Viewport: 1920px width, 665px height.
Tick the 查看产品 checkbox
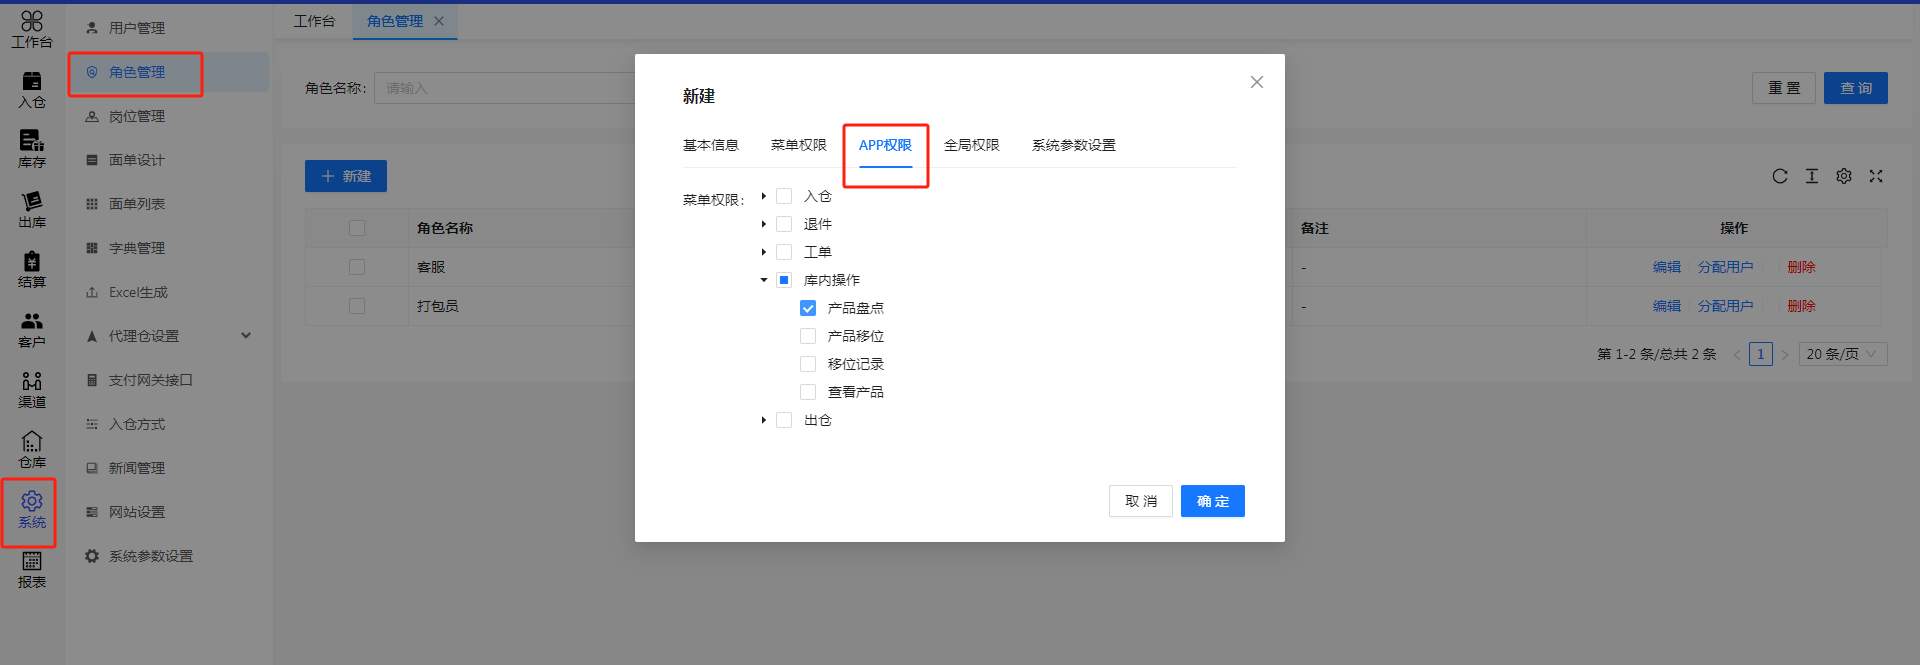coord(808,392)
